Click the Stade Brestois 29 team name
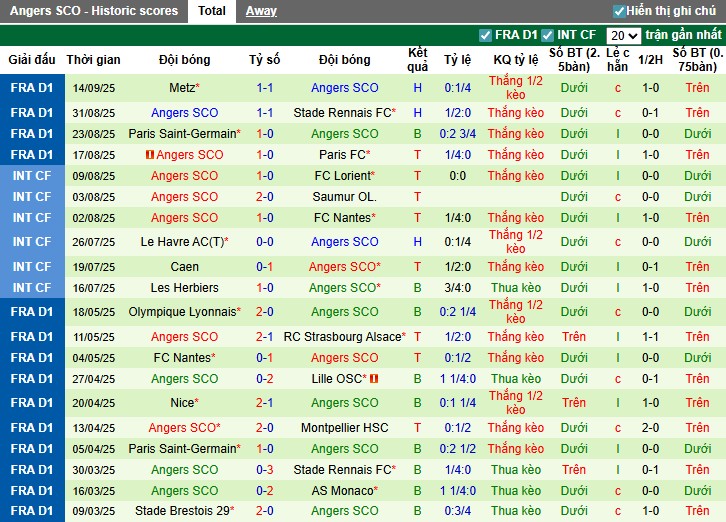The image size is (726, 522). coord(183,510)
